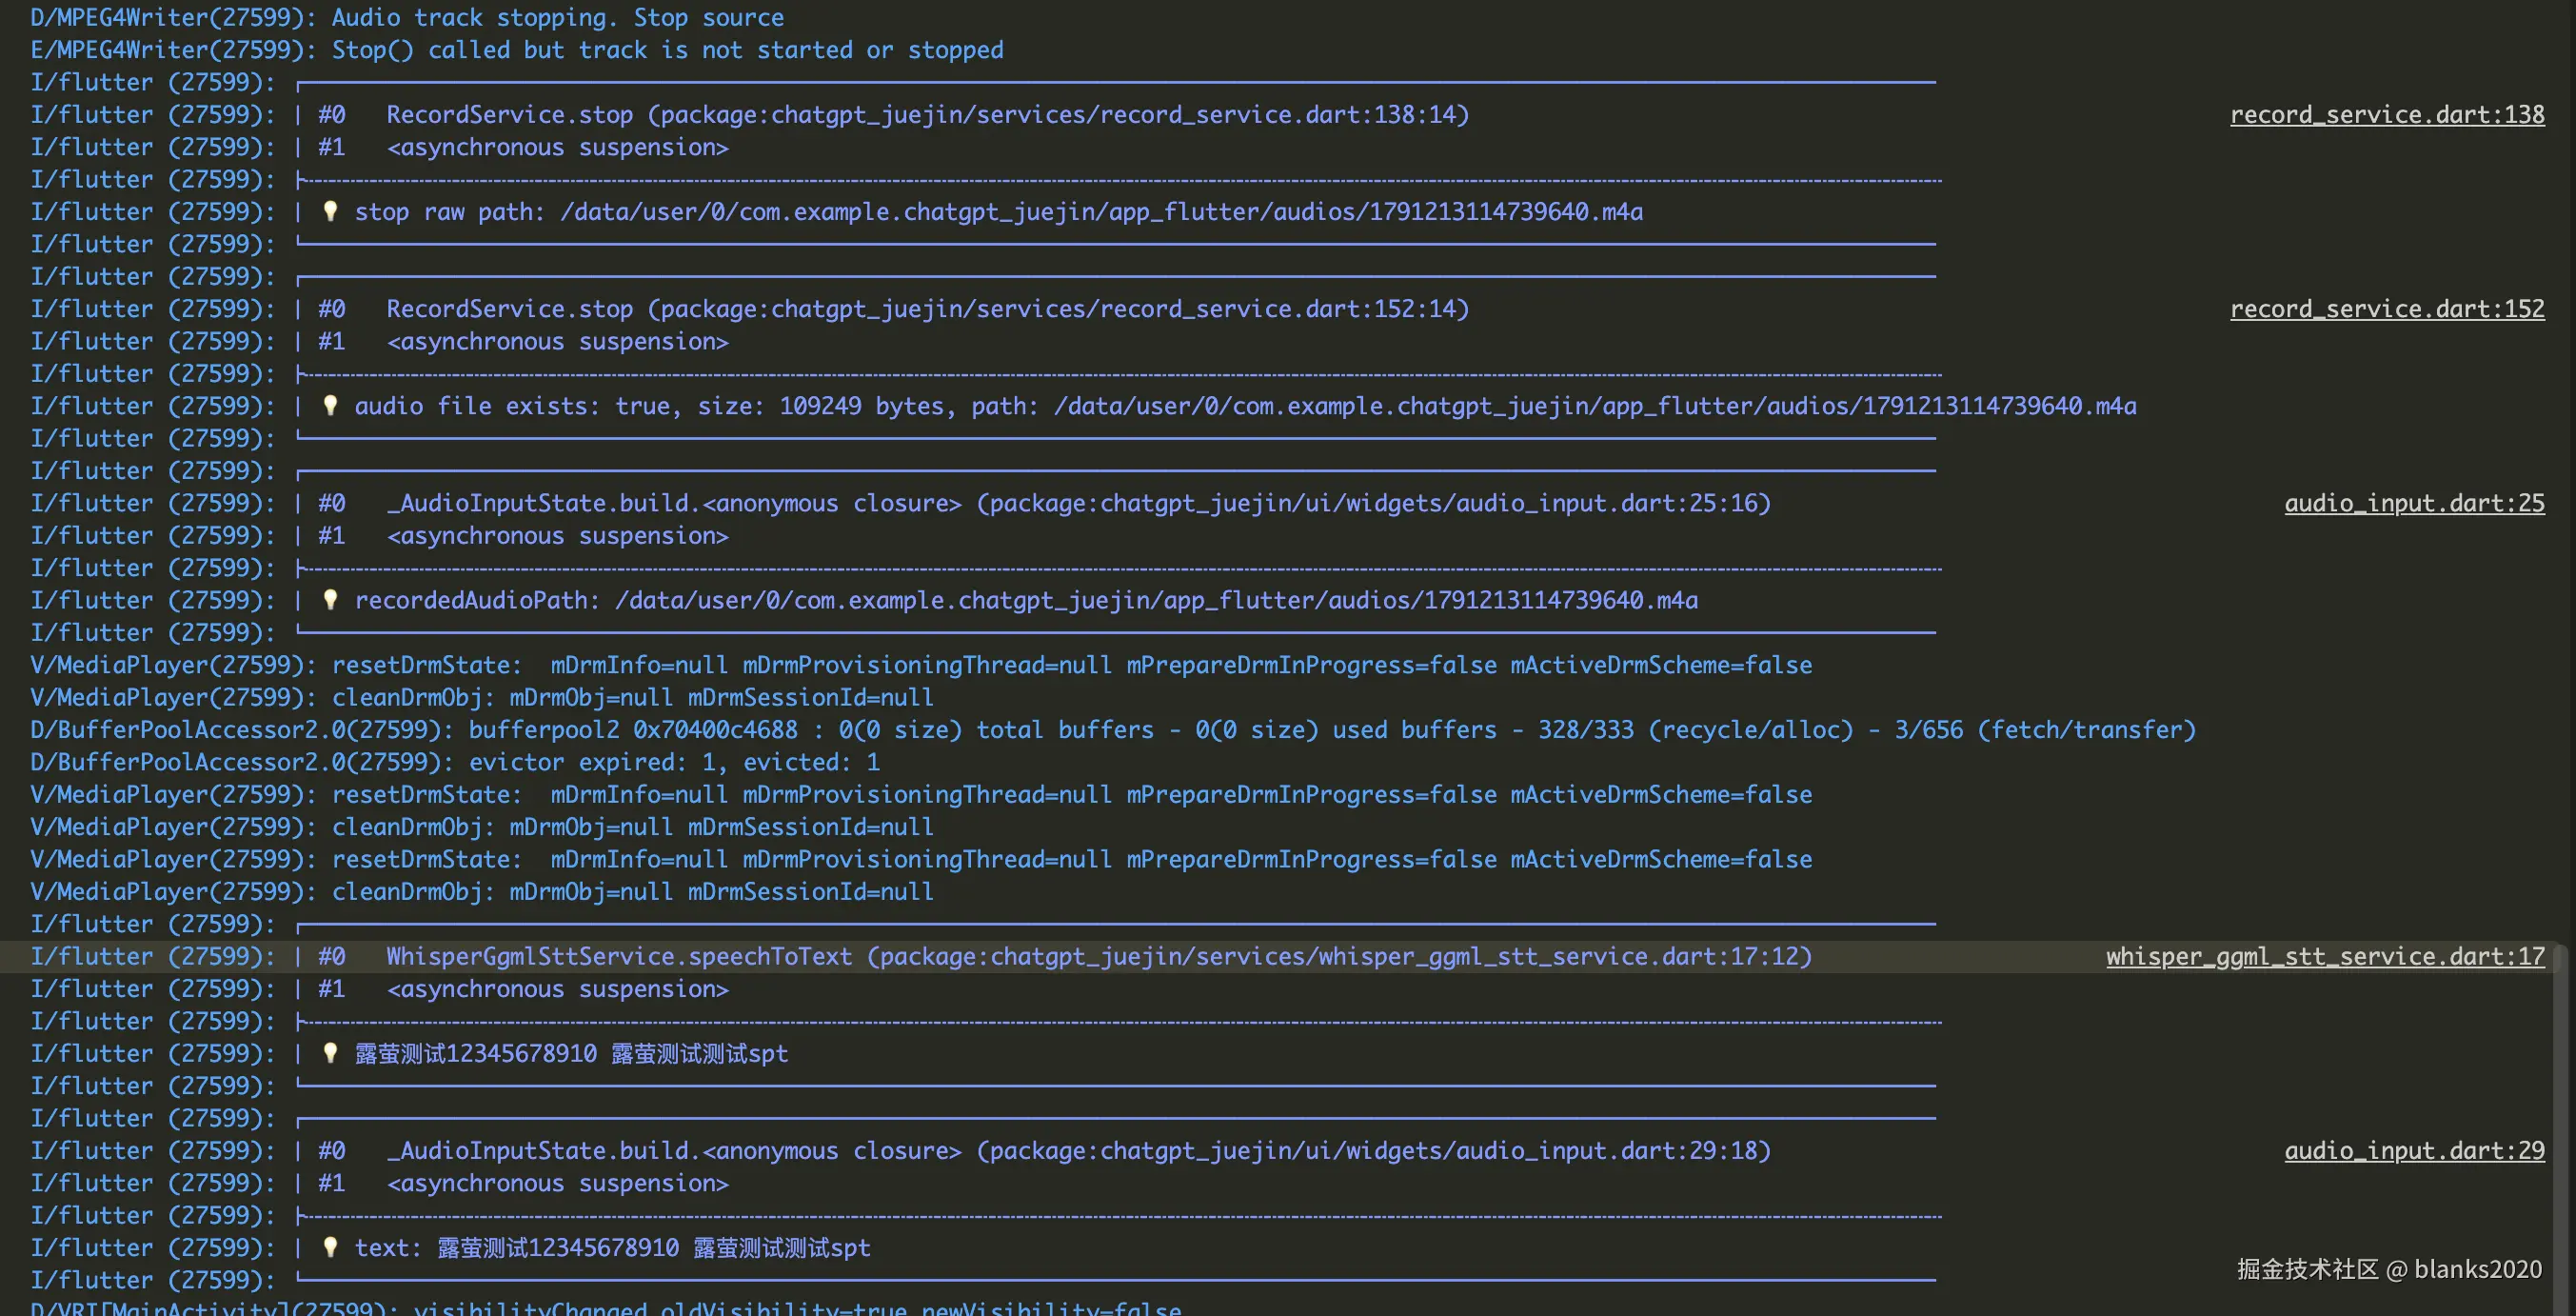The height and width of the screenshot is (1316, 2576).
Task: Open the audio_input.dart:29 source link
Action: [2414, 1151]
